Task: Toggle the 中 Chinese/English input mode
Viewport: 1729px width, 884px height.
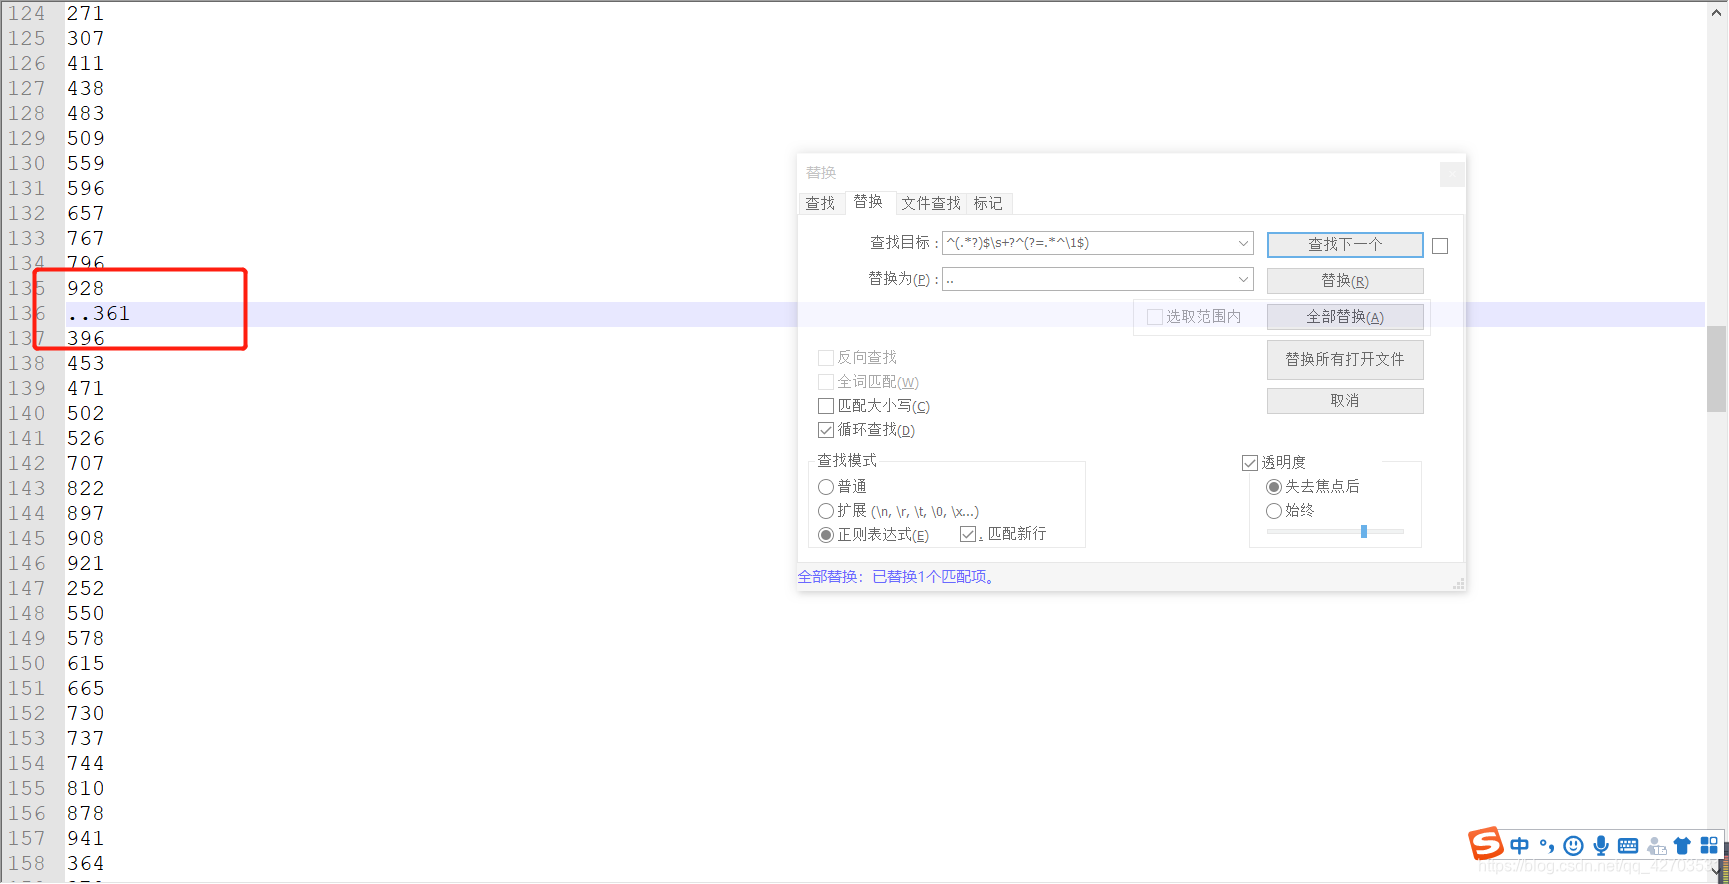Action: 1520,845
